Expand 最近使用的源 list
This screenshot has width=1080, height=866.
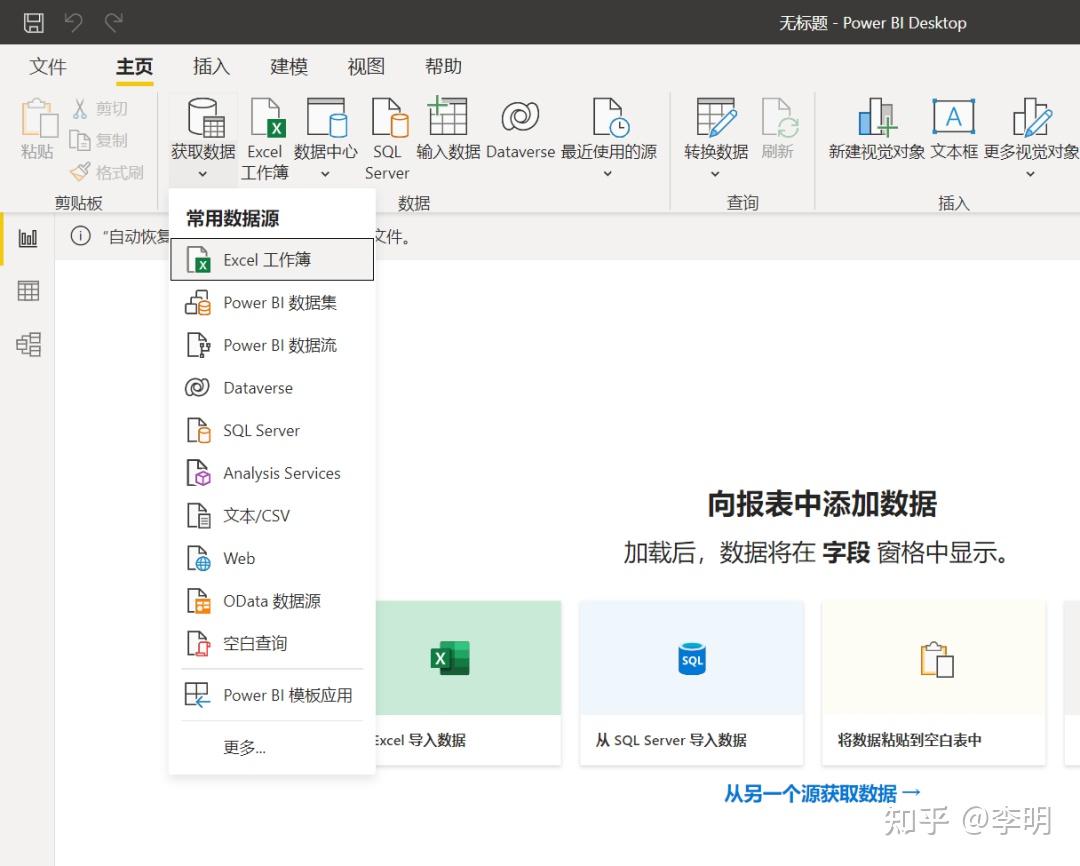tap(608, 172)
